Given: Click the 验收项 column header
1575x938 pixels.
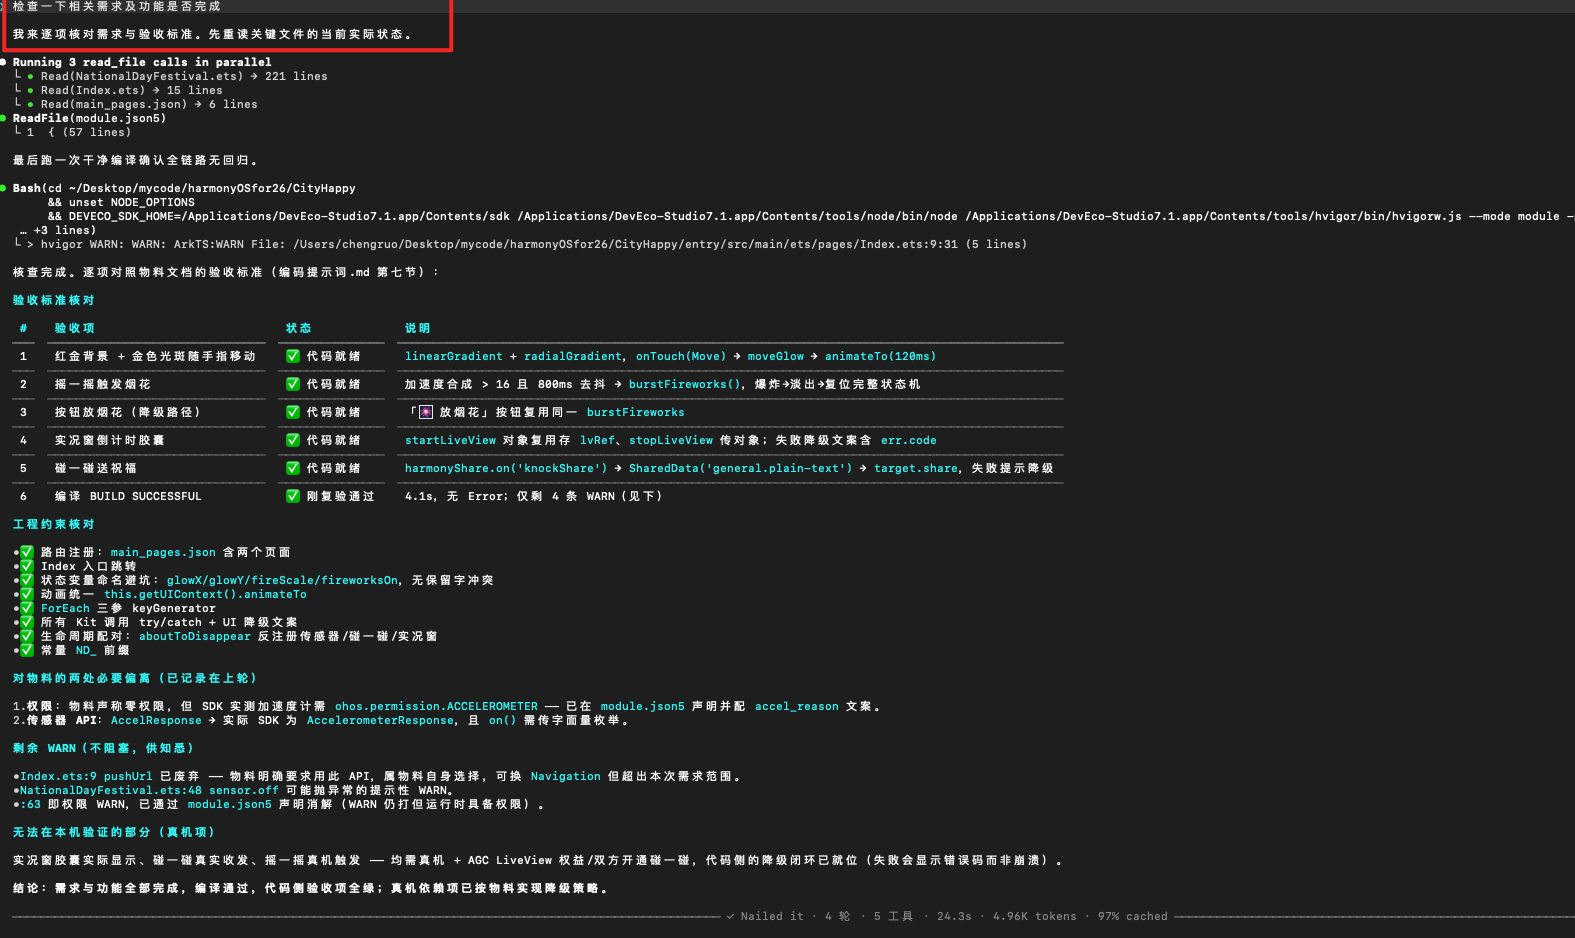Looking at the screenshot, I should pyautogui.click(x=75, y=328).
